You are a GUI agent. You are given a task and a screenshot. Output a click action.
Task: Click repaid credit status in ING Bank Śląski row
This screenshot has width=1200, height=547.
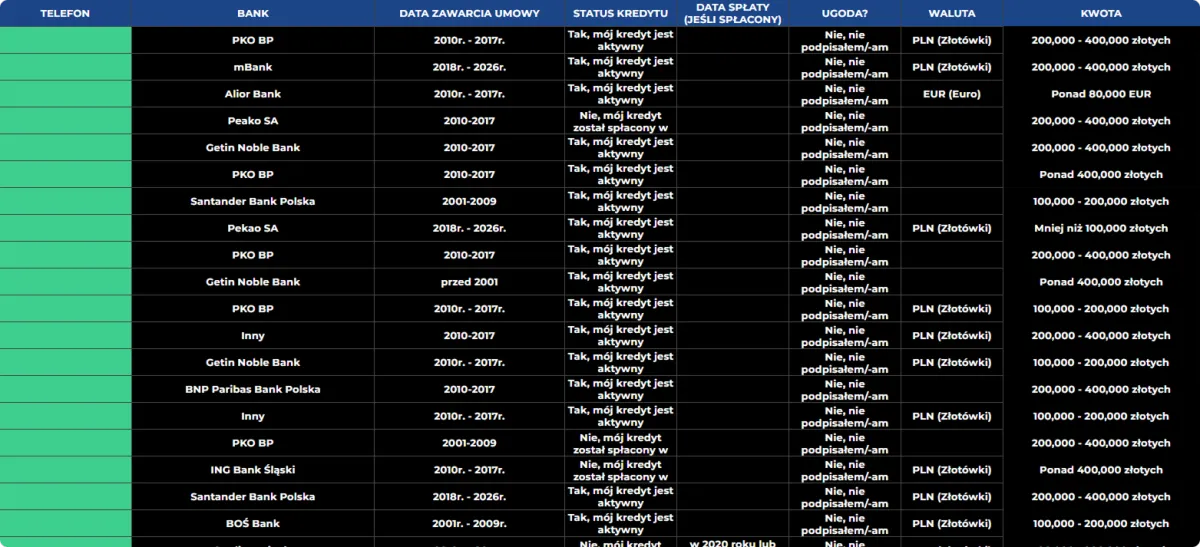620,470
